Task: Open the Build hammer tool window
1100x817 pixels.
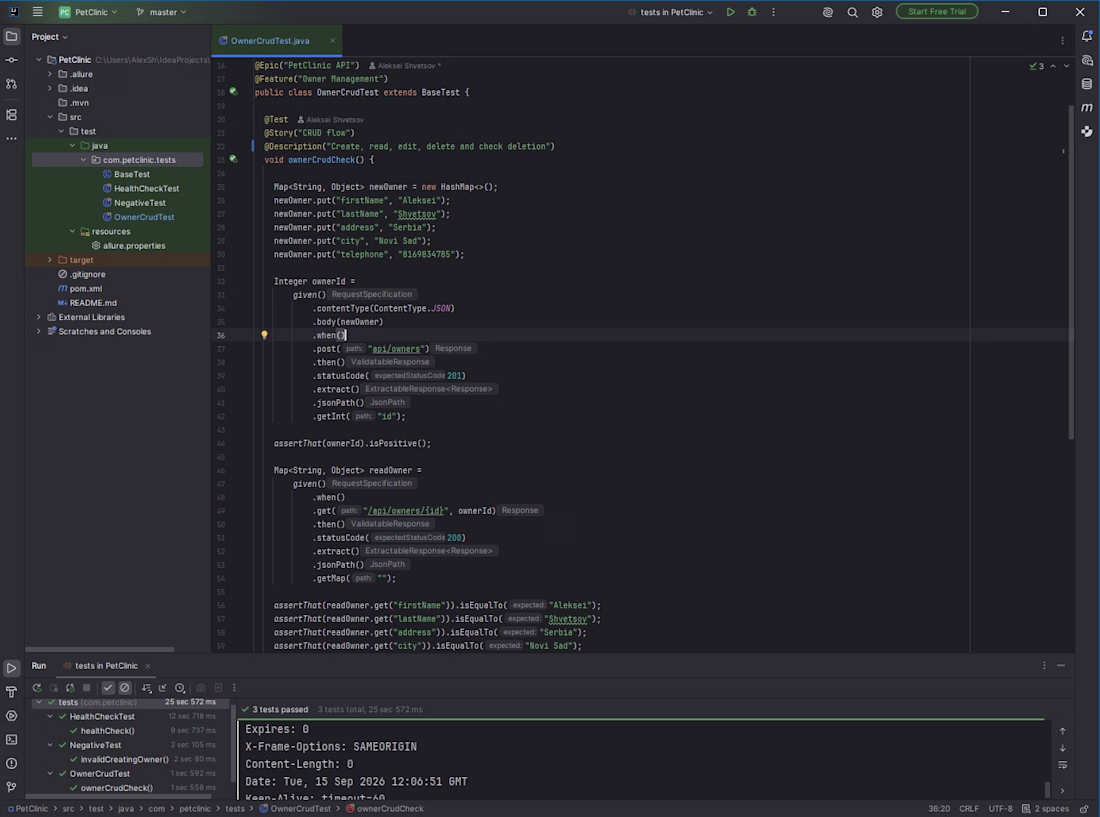Action: [11, 692]
